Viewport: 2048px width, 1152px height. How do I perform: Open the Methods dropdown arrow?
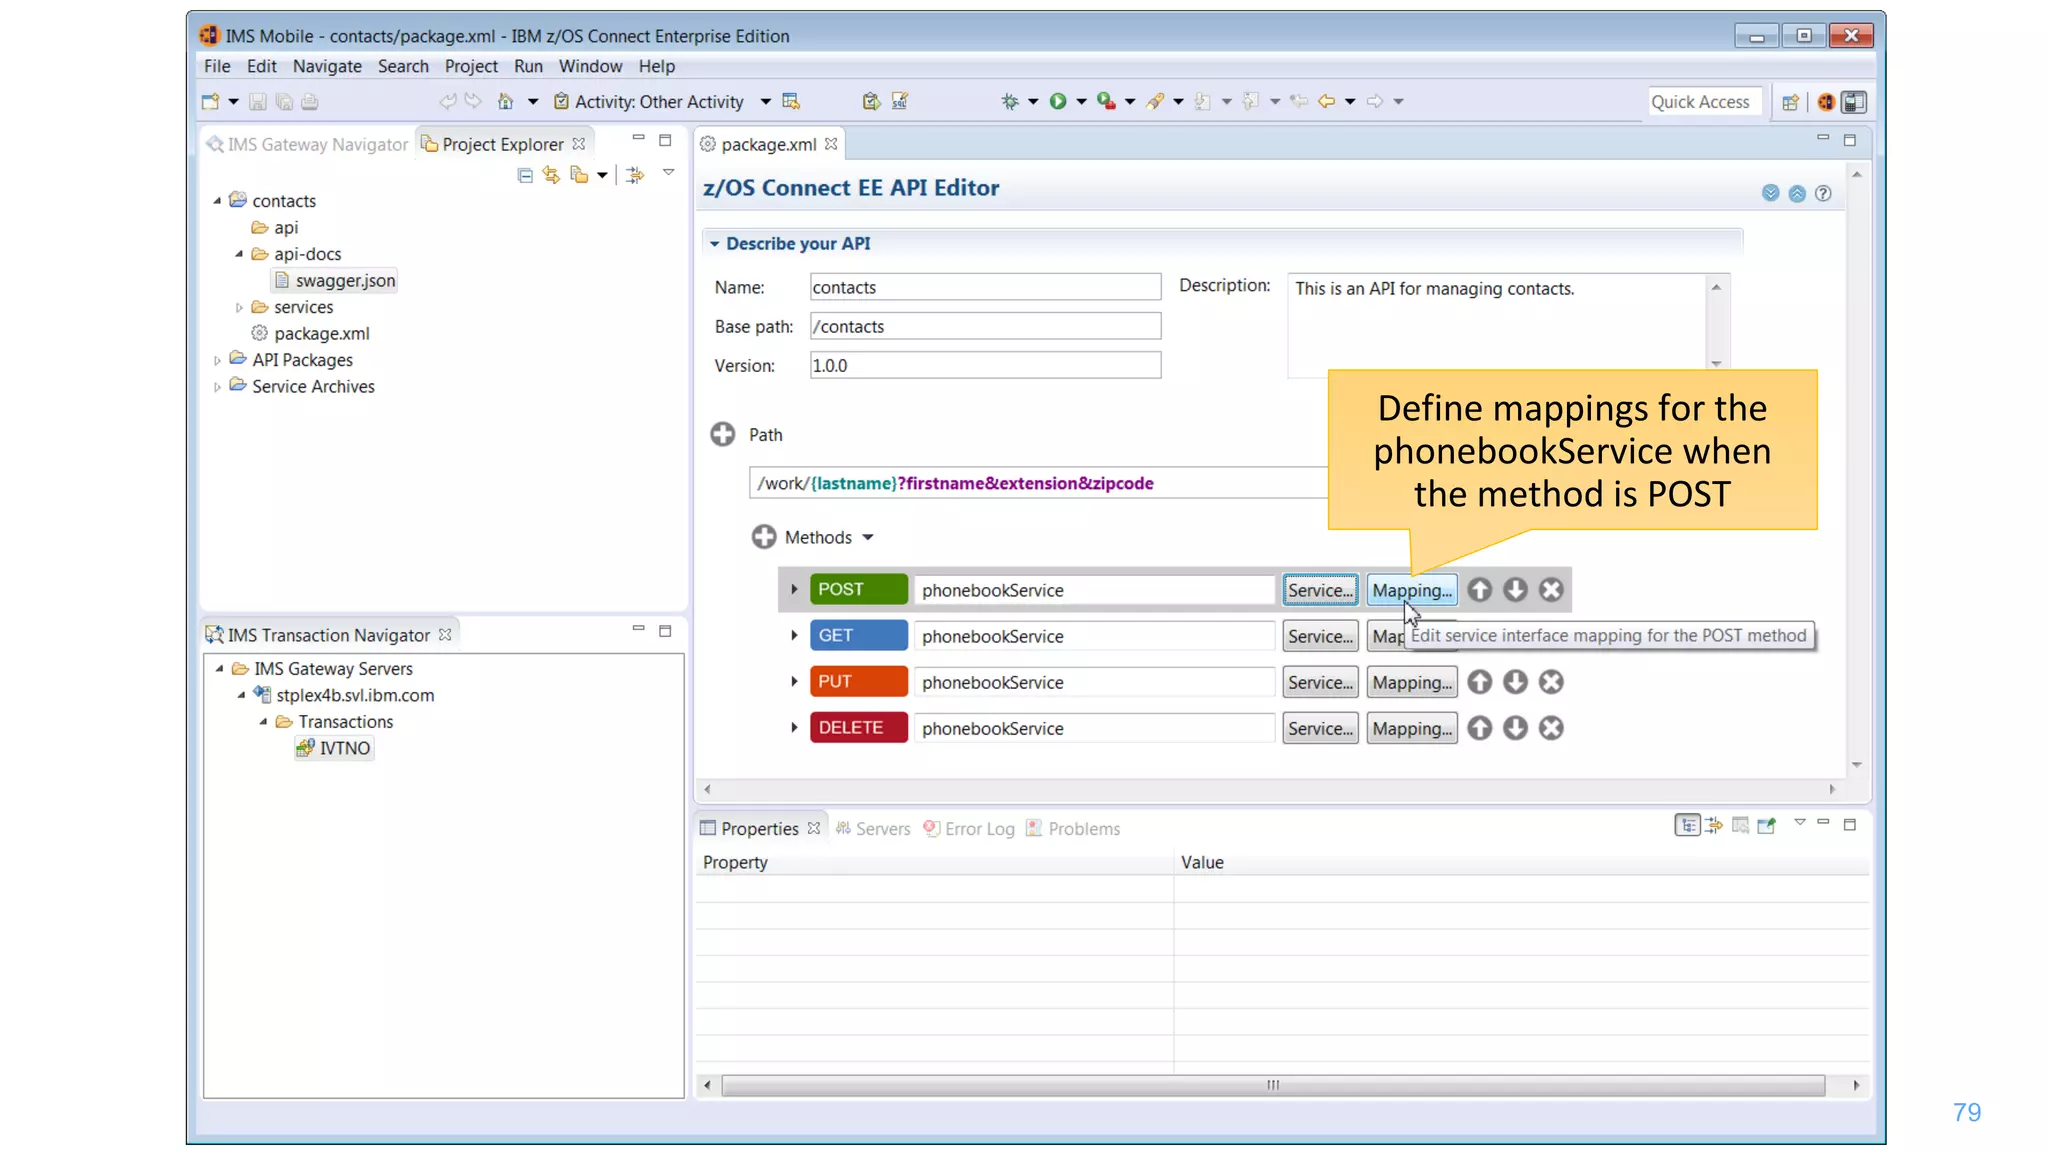[868, 538]
